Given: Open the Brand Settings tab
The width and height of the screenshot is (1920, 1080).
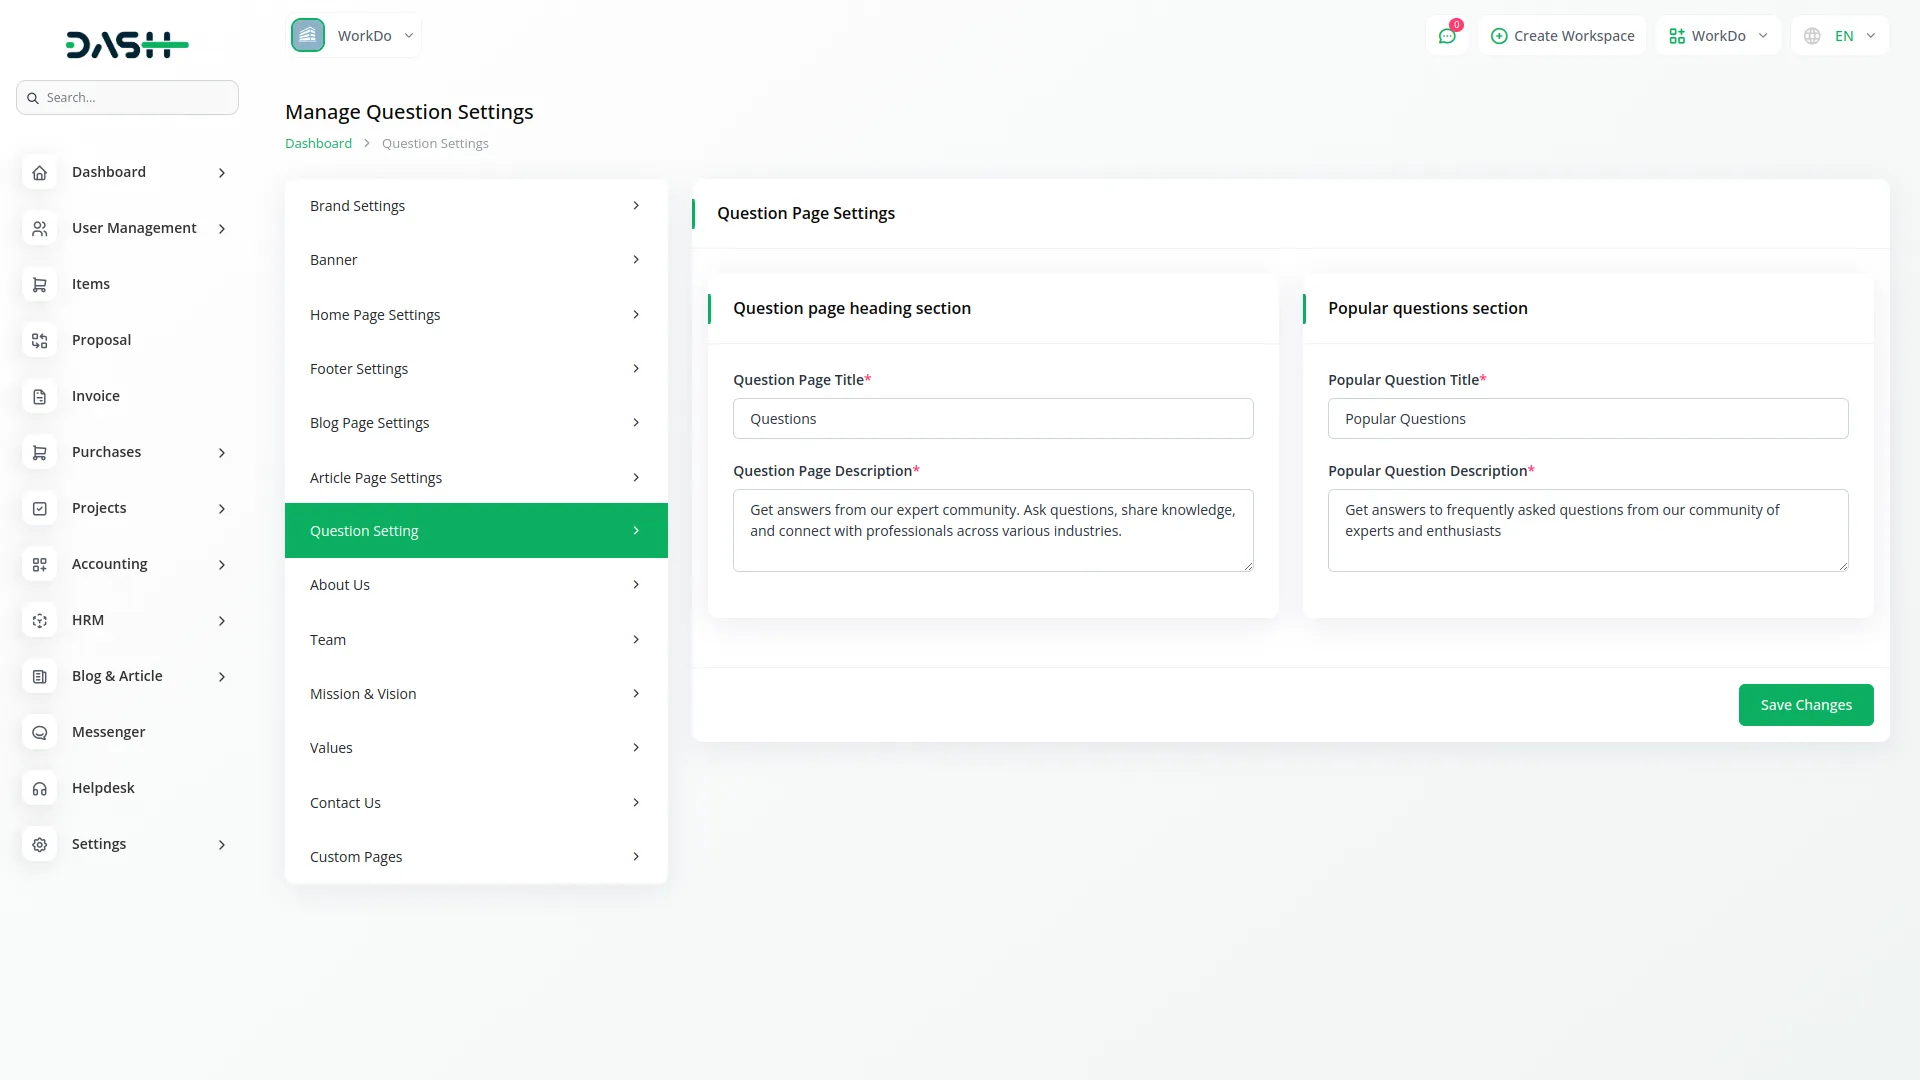Looking at the screenshot, I should click(476, 206).
